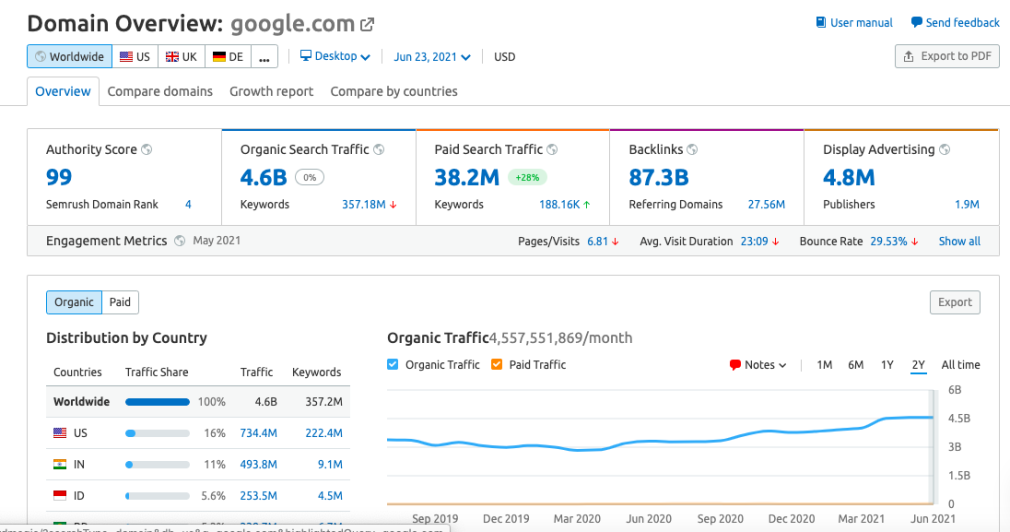Select DE database button
The height and width of the screenshot is (532, 1010).
point(228,57)
